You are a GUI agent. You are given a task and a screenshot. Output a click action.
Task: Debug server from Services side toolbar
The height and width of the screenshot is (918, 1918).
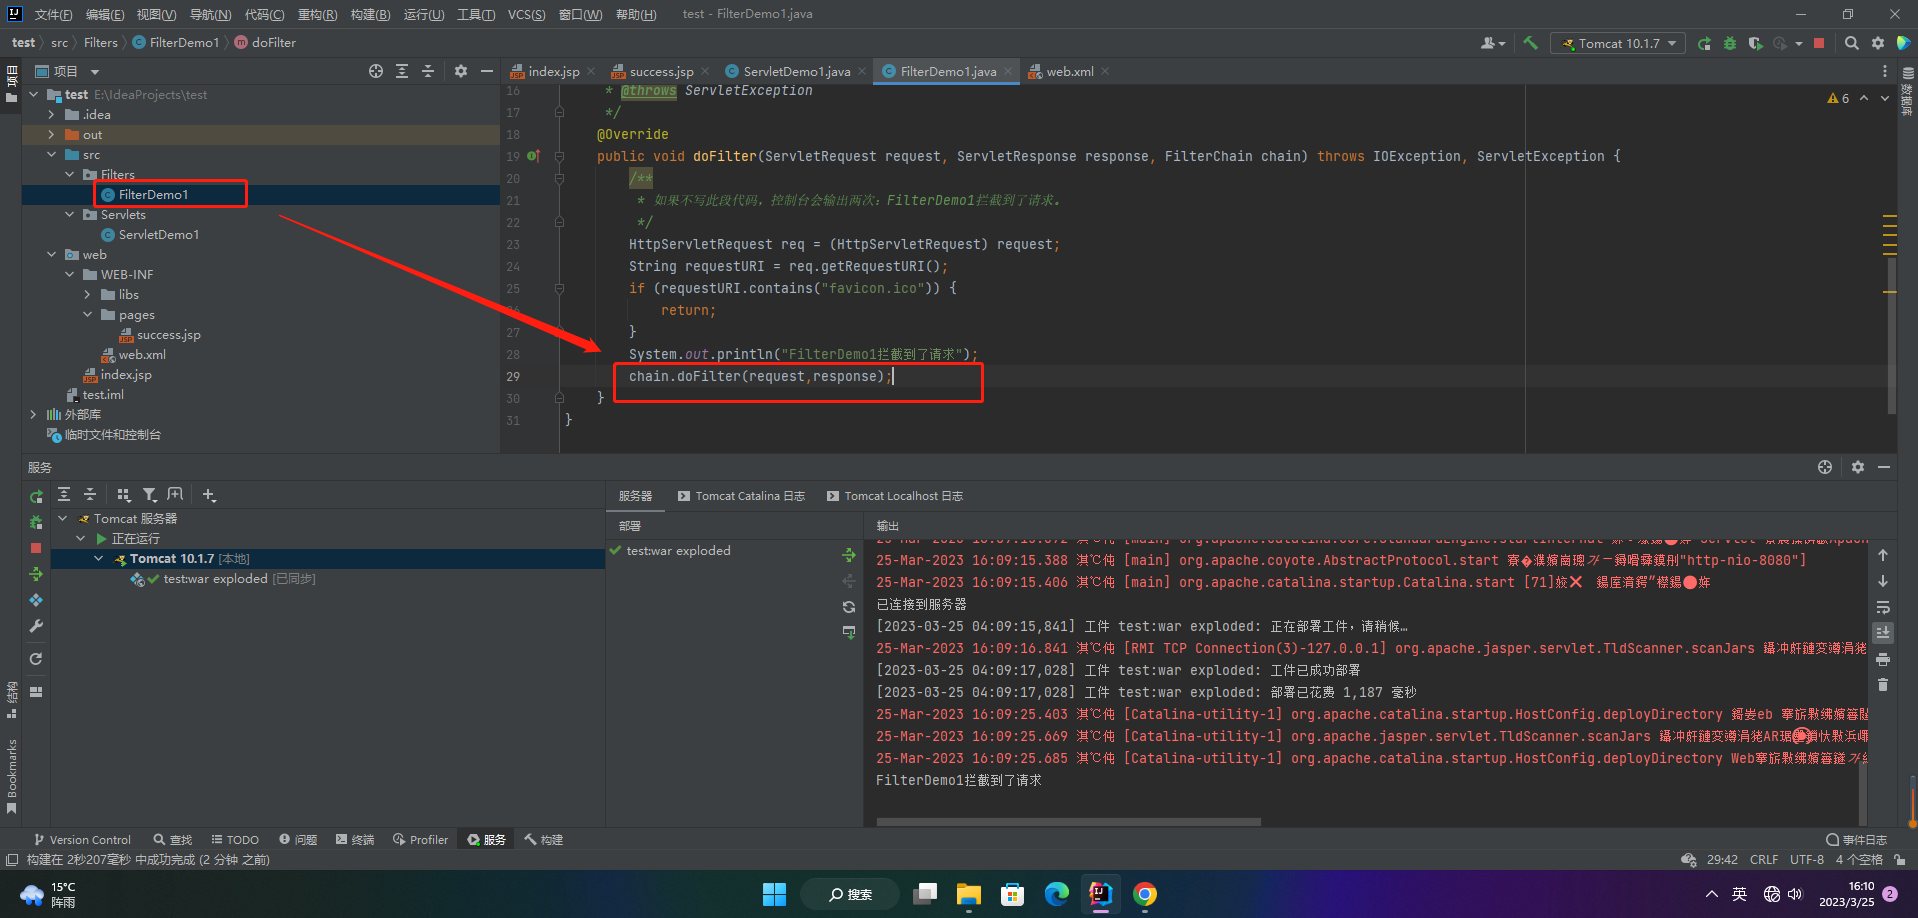(36, 522)
